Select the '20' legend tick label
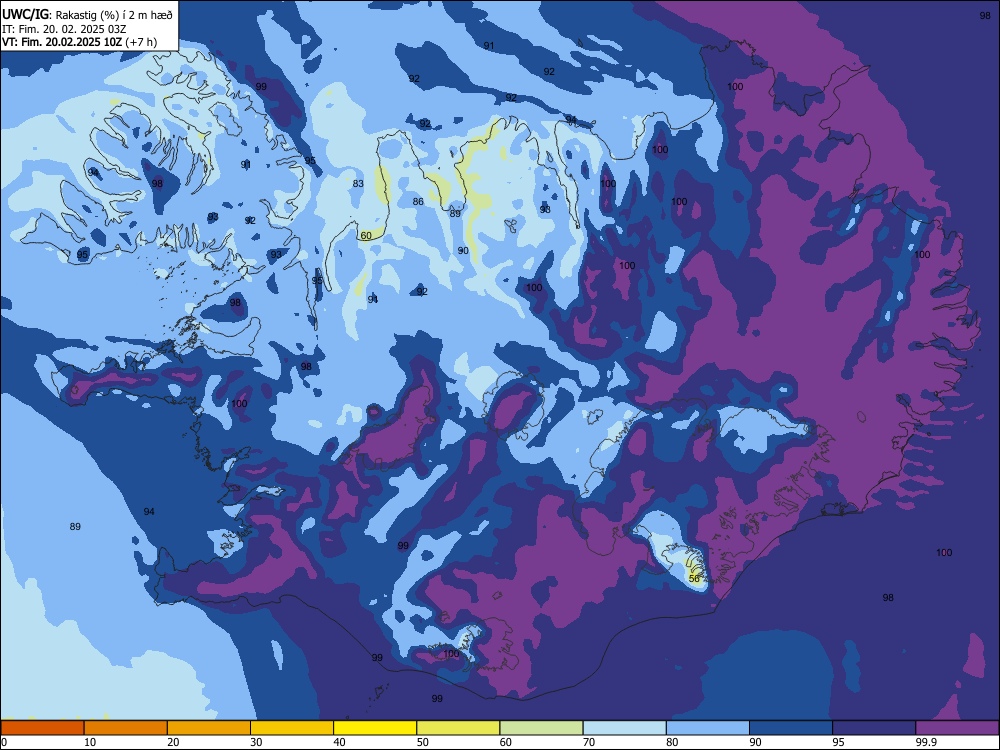1000x750 pixels. click(173, 742)
